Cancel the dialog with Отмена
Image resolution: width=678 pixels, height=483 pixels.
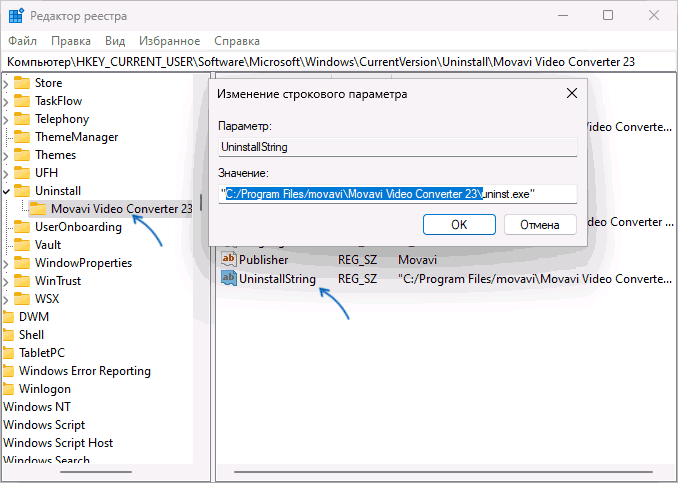pos(540,225)
